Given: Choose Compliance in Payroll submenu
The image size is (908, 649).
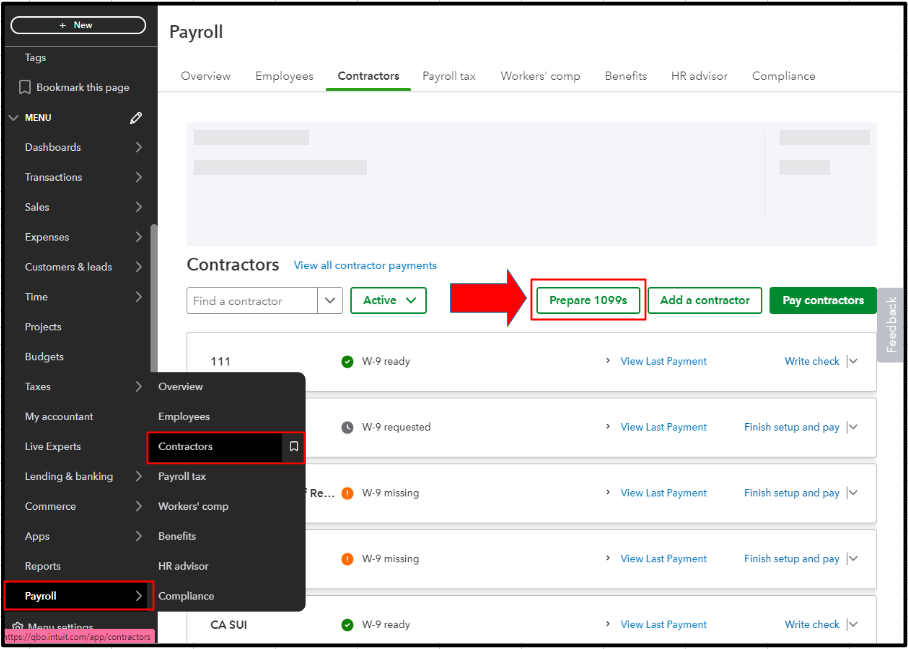Looking at the screenshot, I should (186, 596).
